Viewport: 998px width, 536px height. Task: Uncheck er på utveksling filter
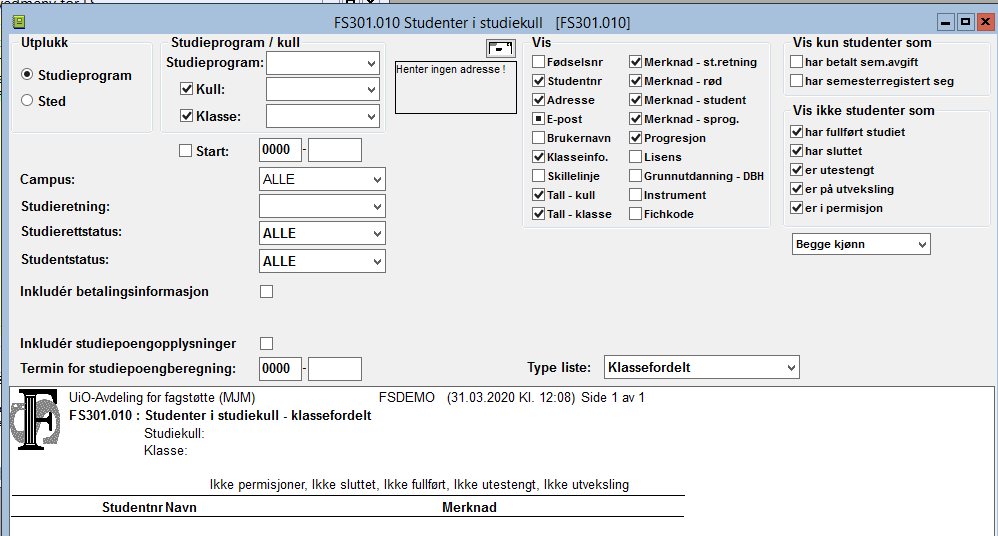coord(796,189)
